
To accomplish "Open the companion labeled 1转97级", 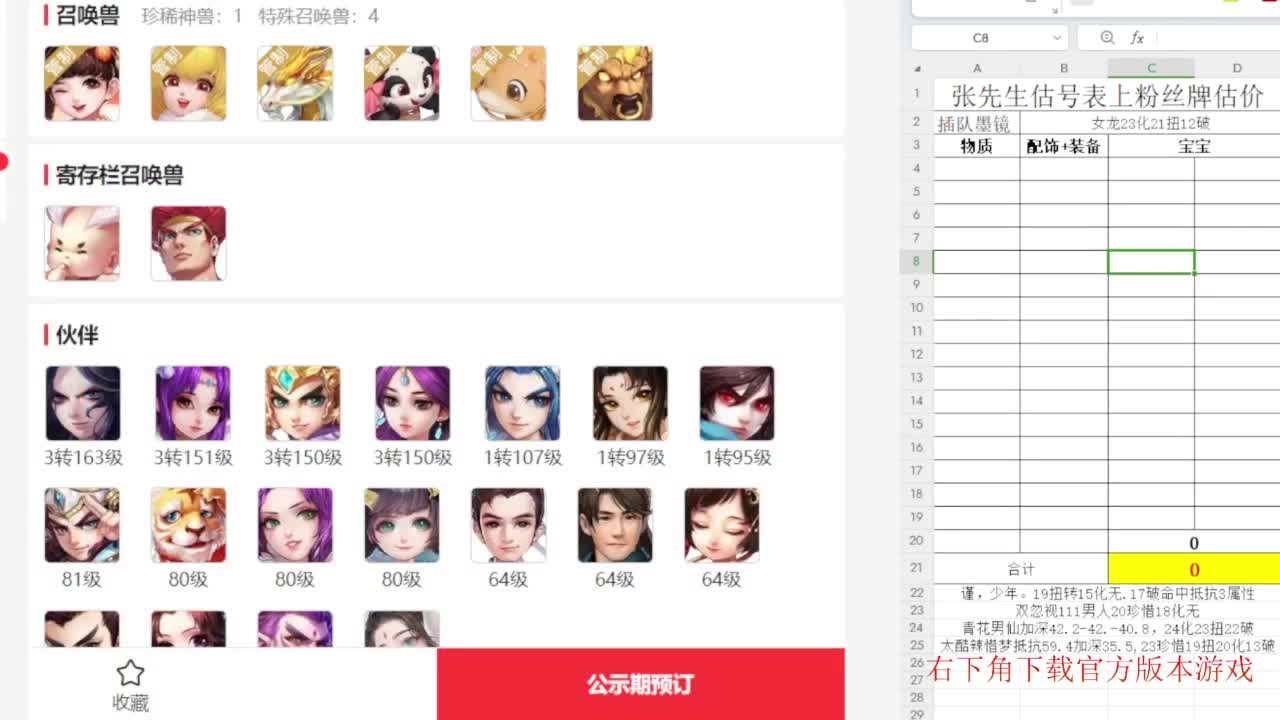I will tap(630, 403).
